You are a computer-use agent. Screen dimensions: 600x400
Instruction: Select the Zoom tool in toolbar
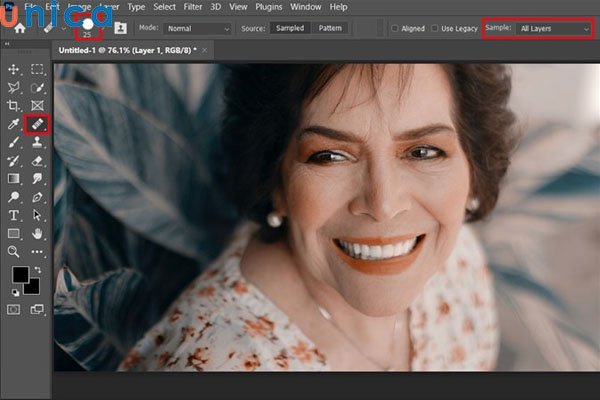point(14,251)
